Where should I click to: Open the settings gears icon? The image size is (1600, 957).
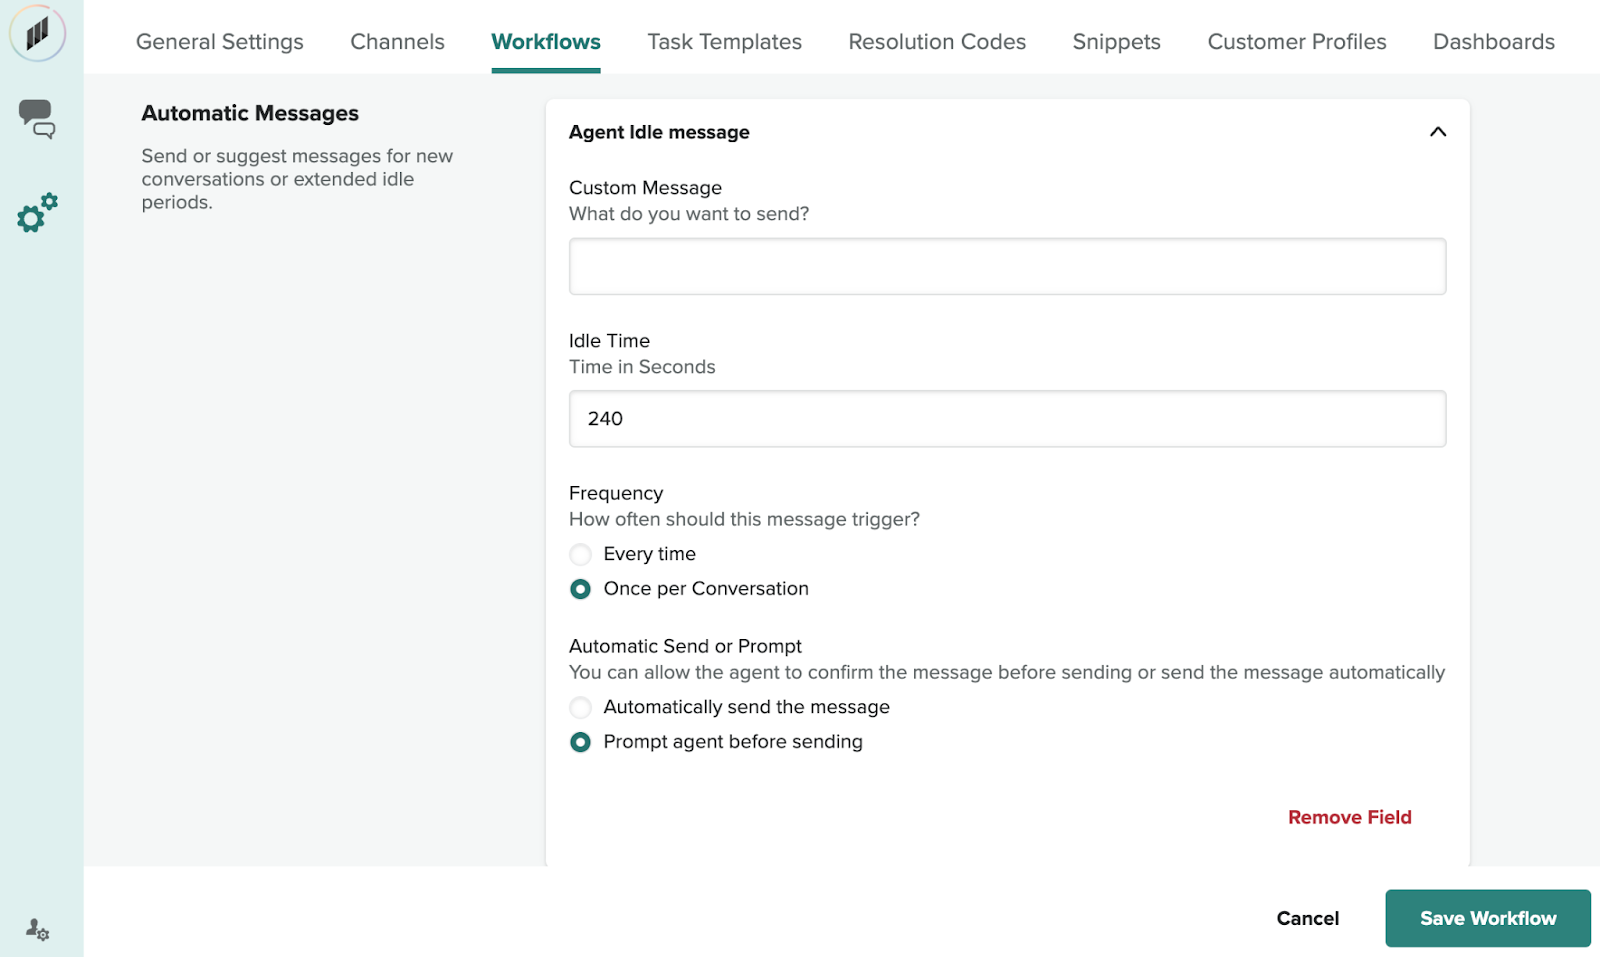tap(37, 213)
